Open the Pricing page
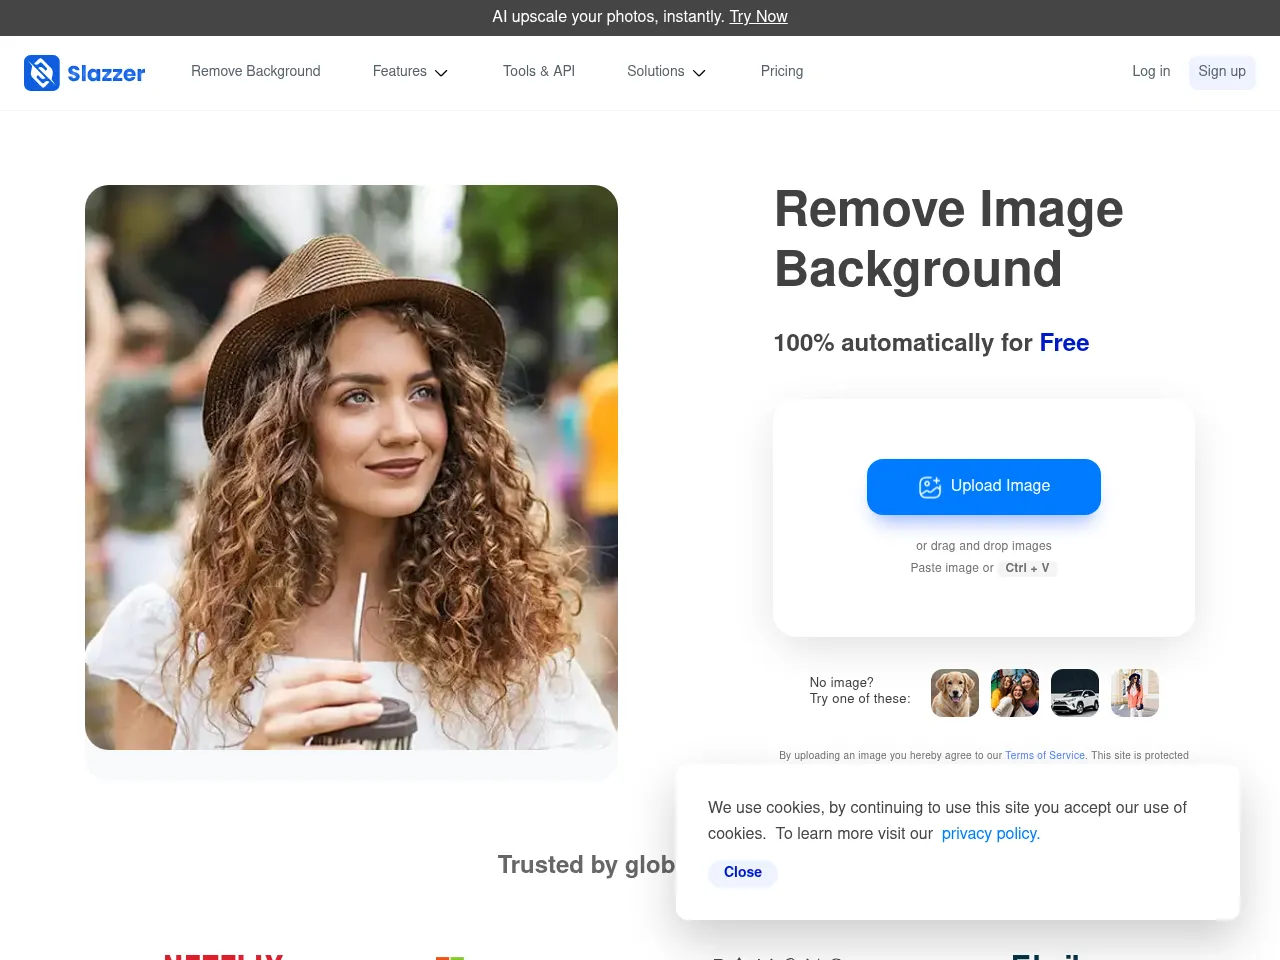The image size is (1280, 960). click(782, 71)
